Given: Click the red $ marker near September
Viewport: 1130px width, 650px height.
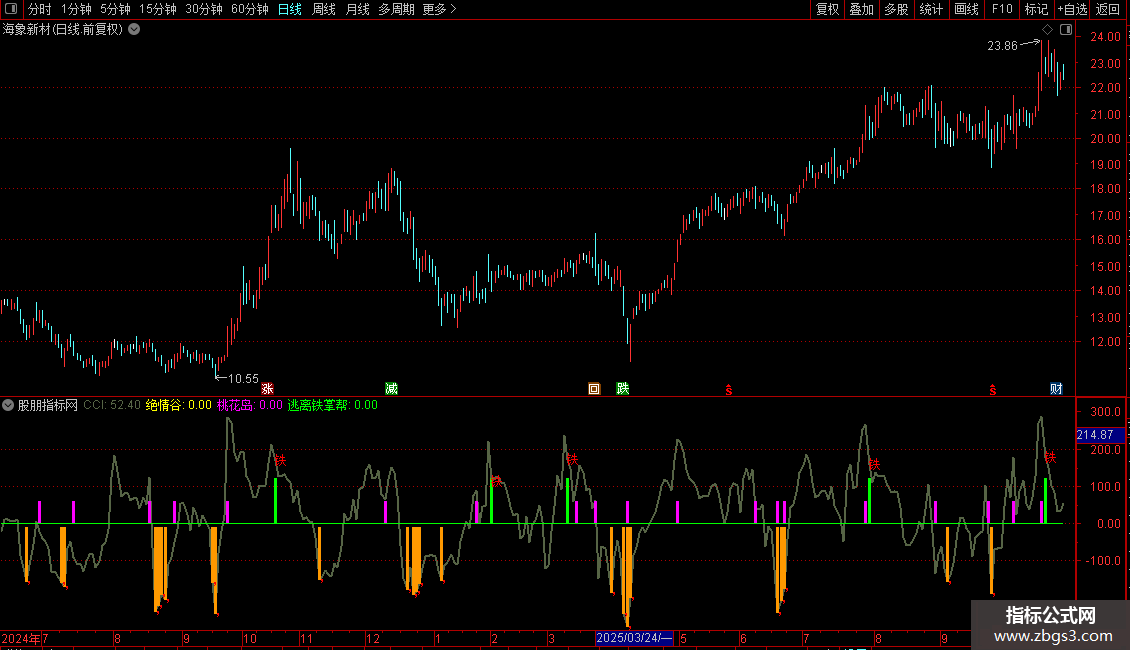Looking at the screenshot, I should tap(992, 390).
